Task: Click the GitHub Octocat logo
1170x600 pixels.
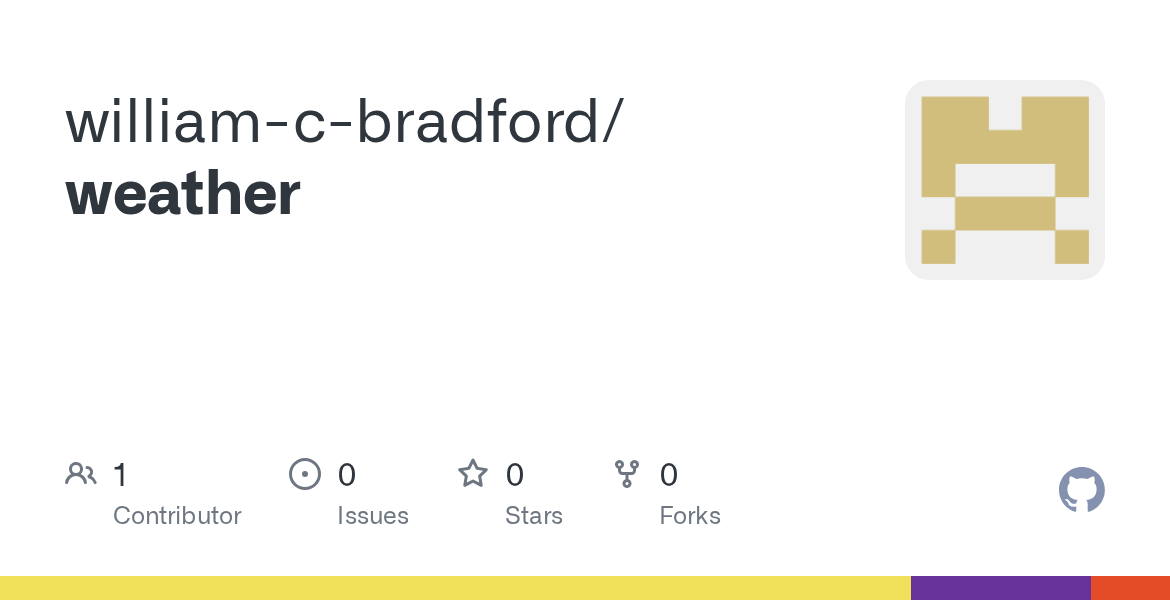Action: [x=1081, y=490]
